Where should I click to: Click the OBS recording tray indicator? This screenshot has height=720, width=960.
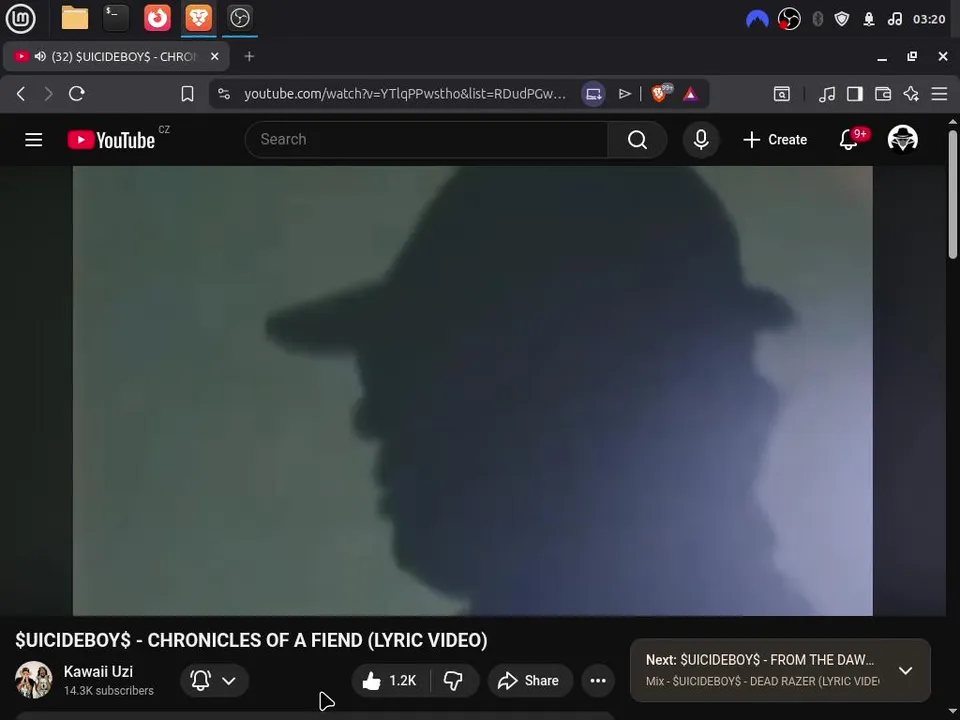tap(789, 19)
